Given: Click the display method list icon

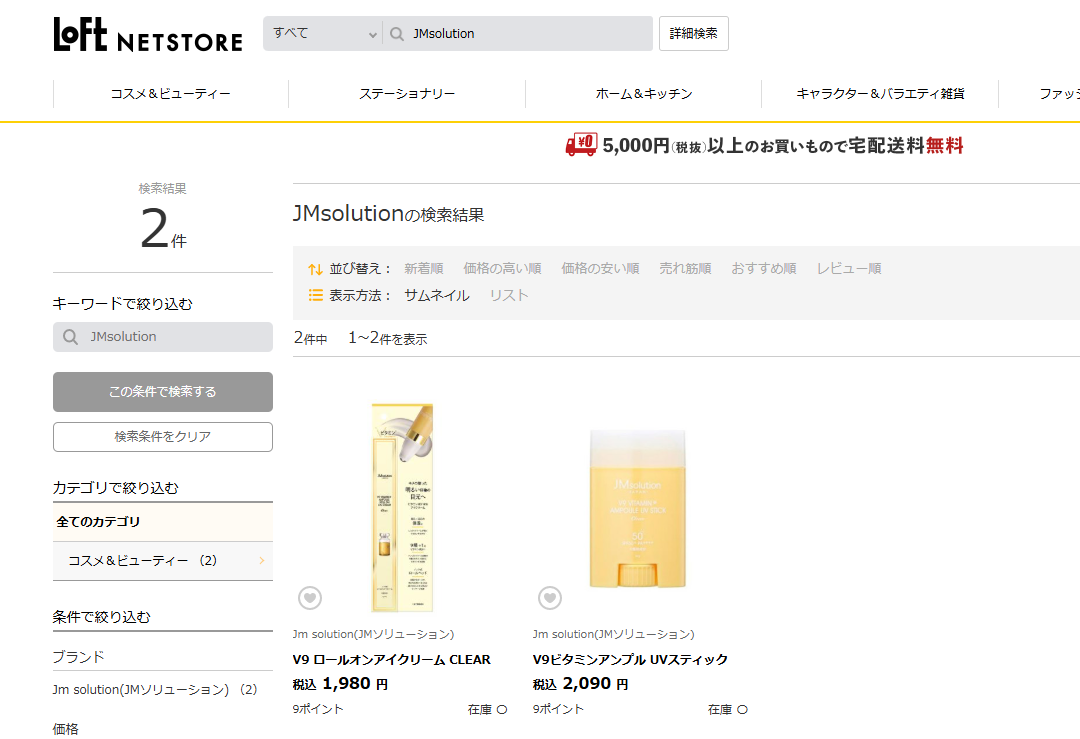Looking at the screenshot, I should (315, 296).
